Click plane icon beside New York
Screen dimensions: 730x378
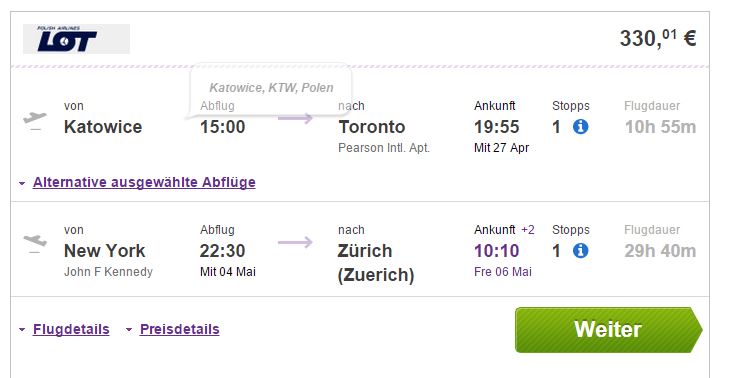coord(35,243)
